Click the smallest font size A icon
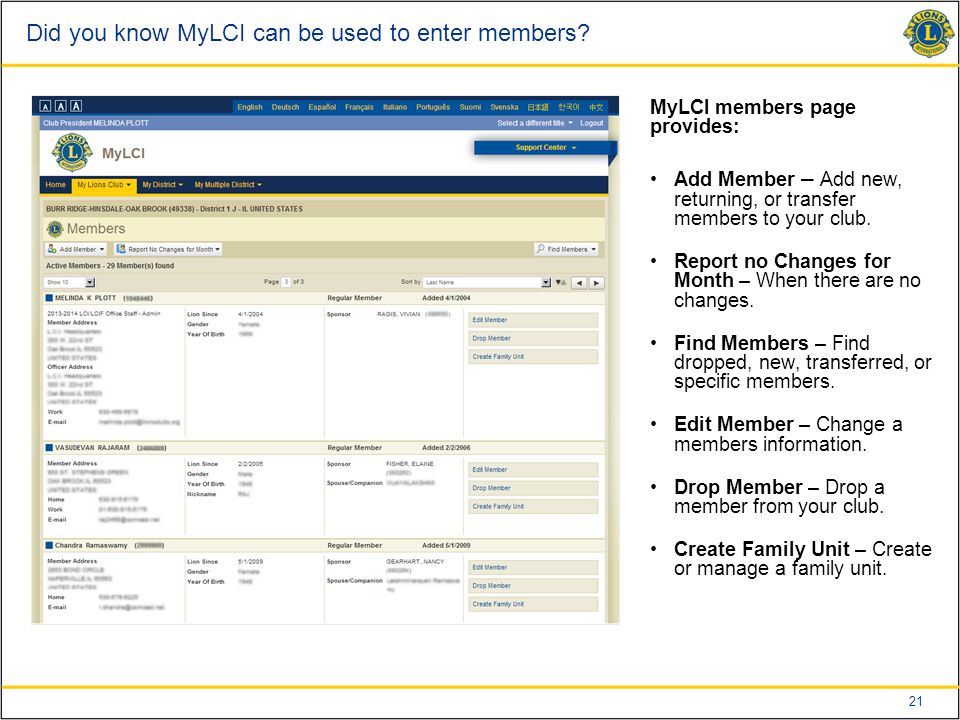This screenshot has width=960, height=720. click(x=45, y=107)
